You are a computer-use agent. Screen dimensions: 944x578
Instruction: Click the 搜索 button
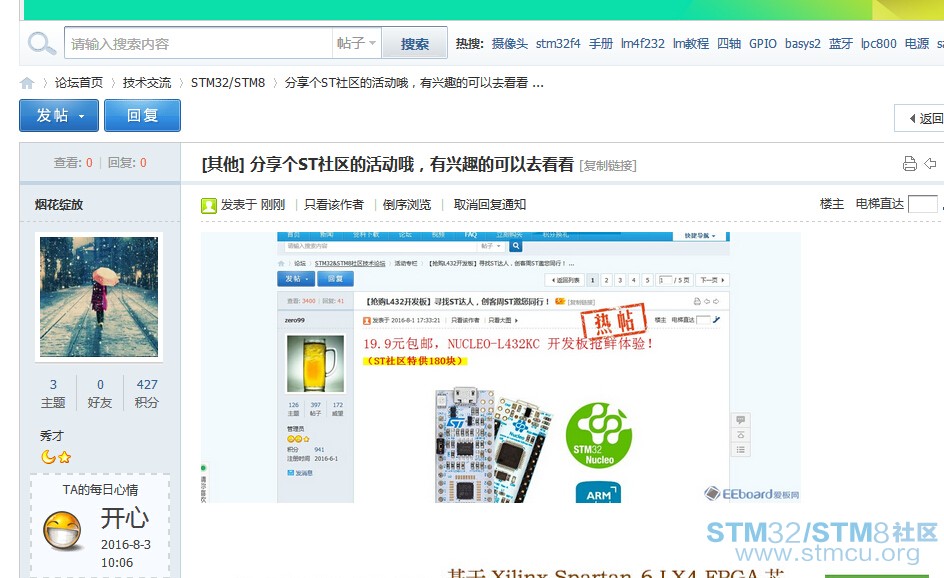coord(415,43)
